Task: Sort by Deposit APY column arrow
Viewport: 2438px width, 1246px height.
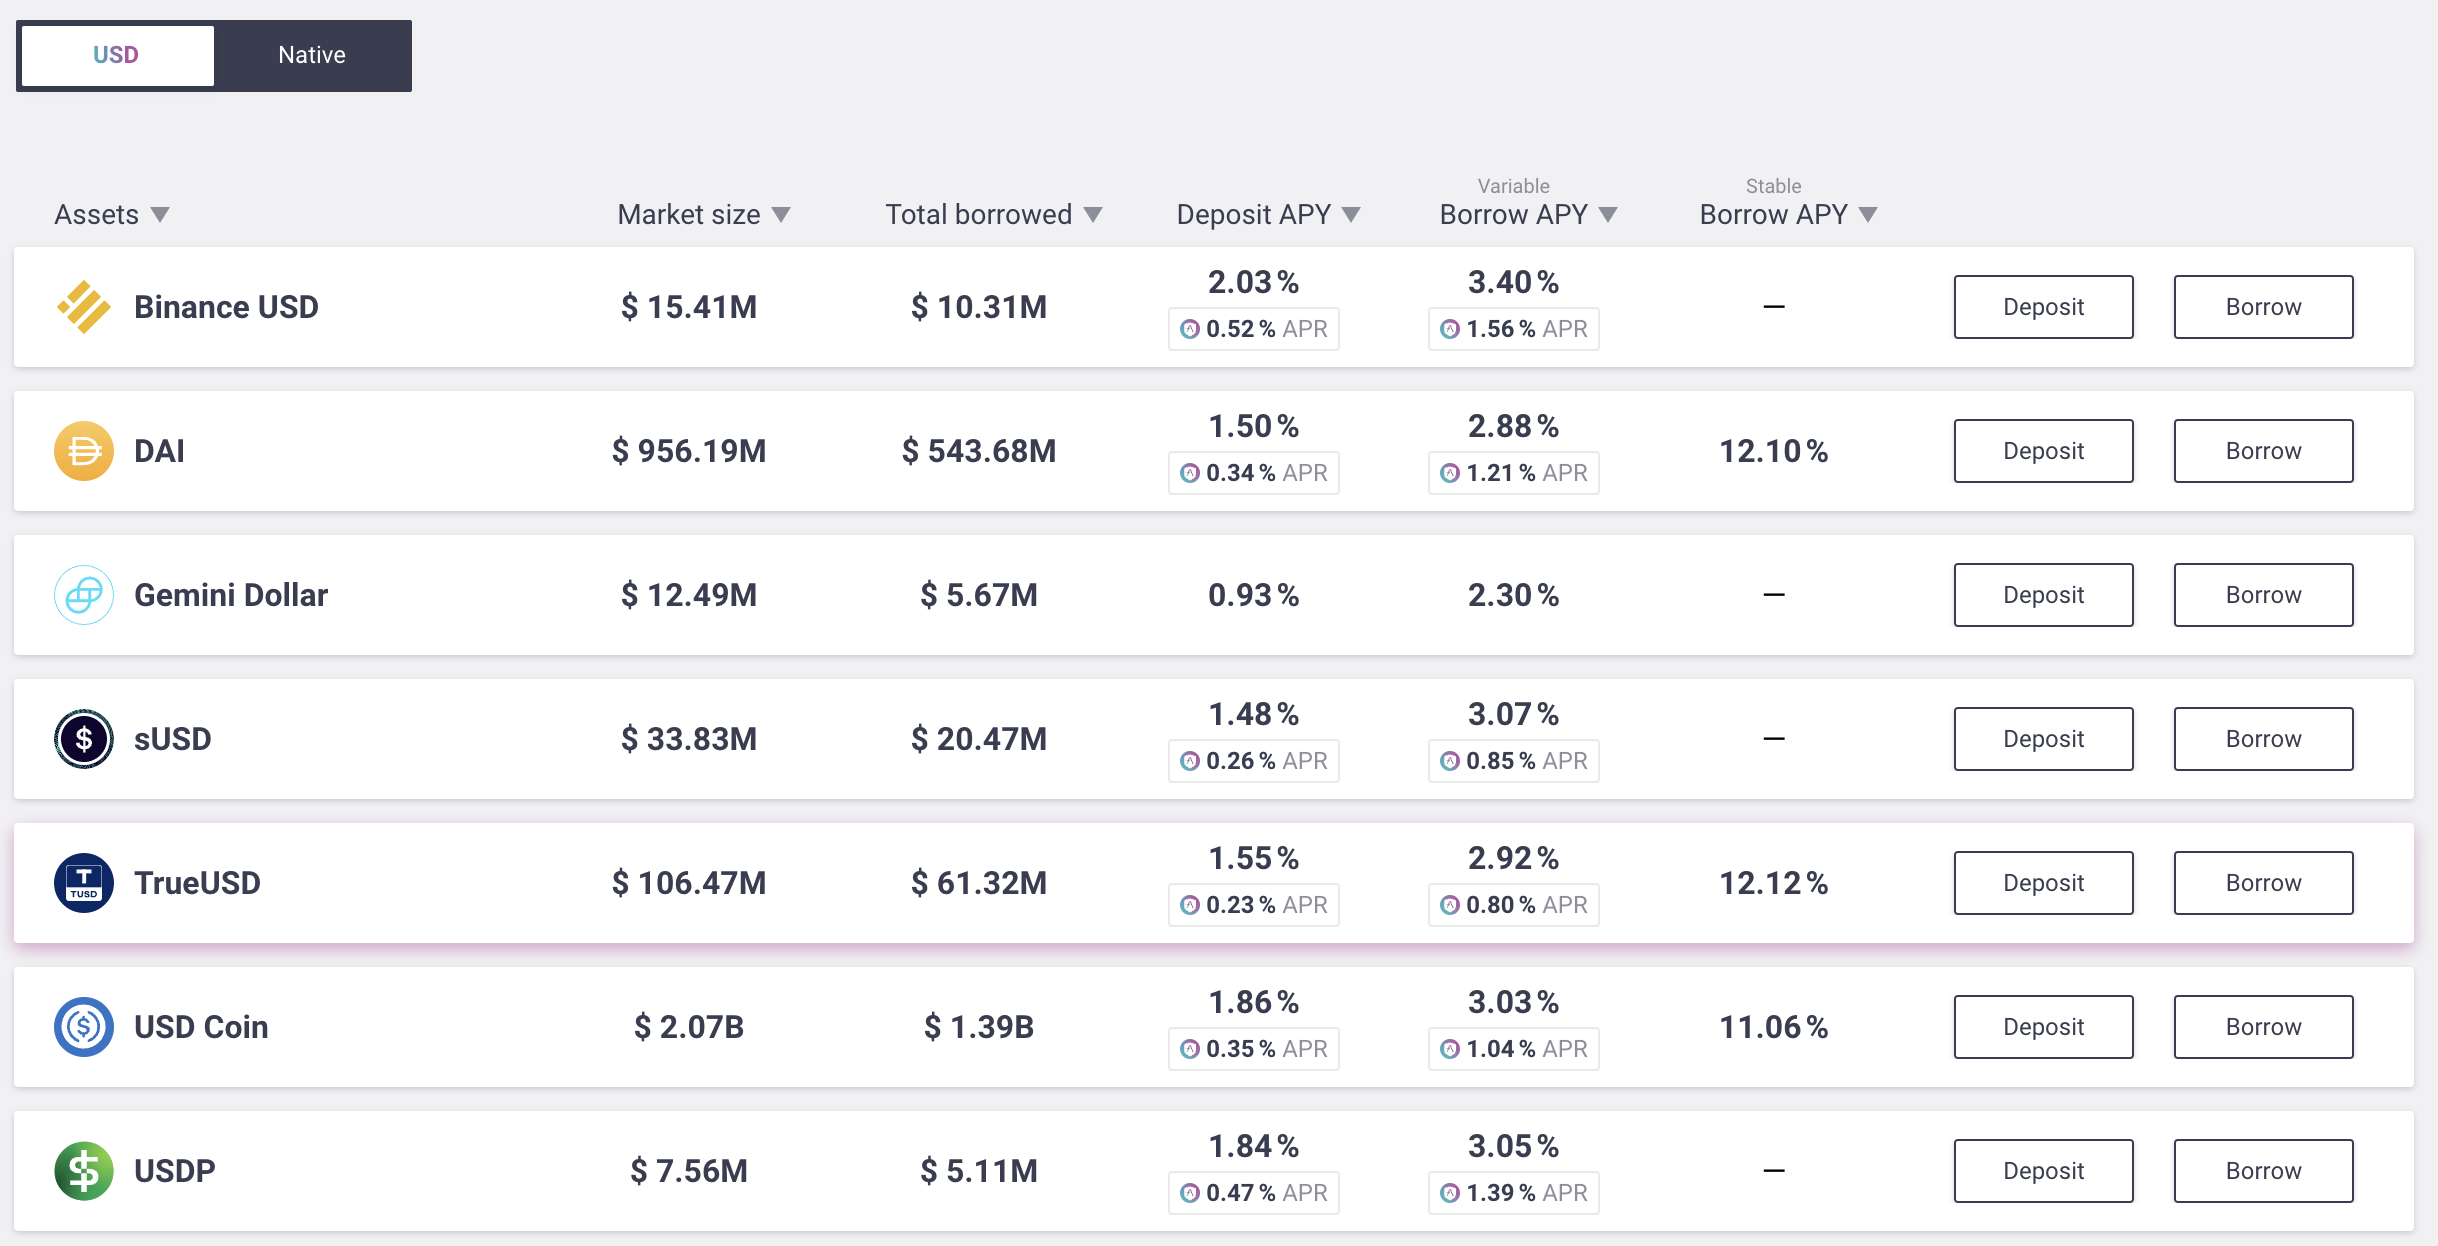Action: 1351,215
